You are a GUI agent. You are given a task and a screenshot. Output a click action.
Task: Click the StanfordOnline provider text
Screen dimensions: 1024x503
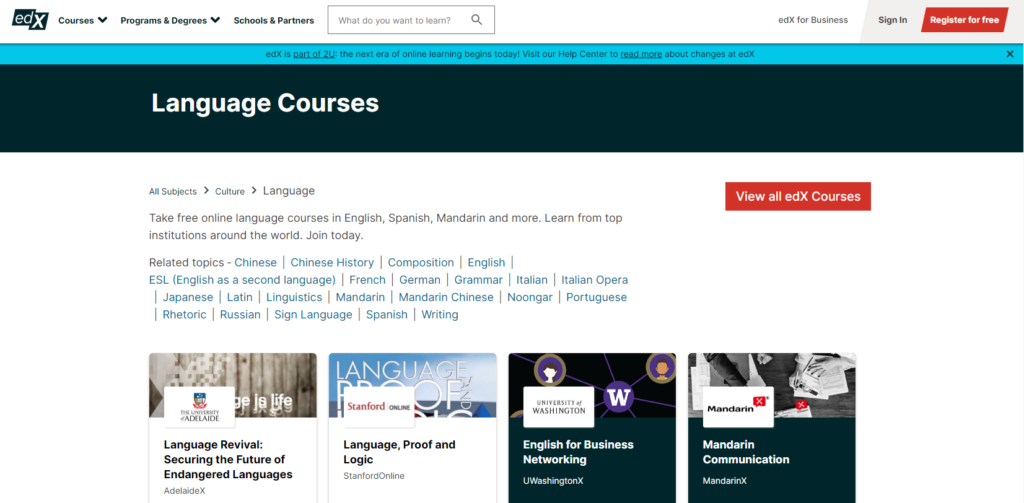click(x=374, y=476)
